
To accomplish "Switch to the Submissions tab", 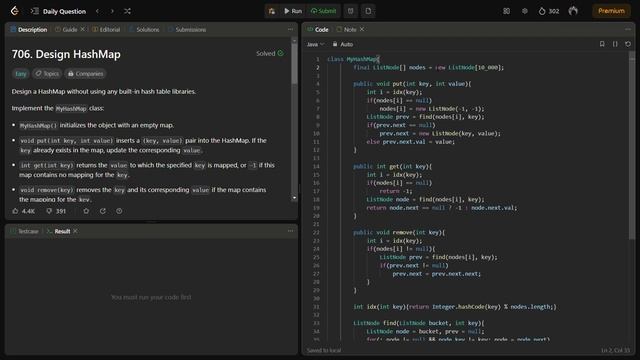I will pyautogui.click(x=187, y=29).
